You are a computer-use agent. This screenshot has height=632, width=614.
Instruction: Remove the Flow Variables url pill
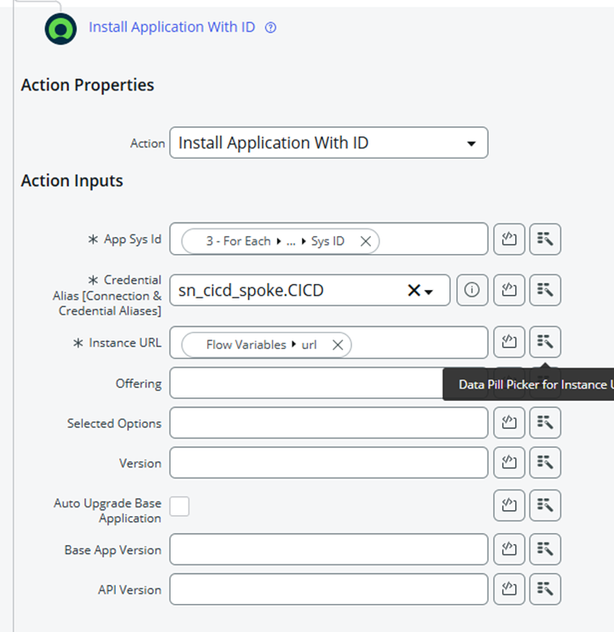[338, 344]
